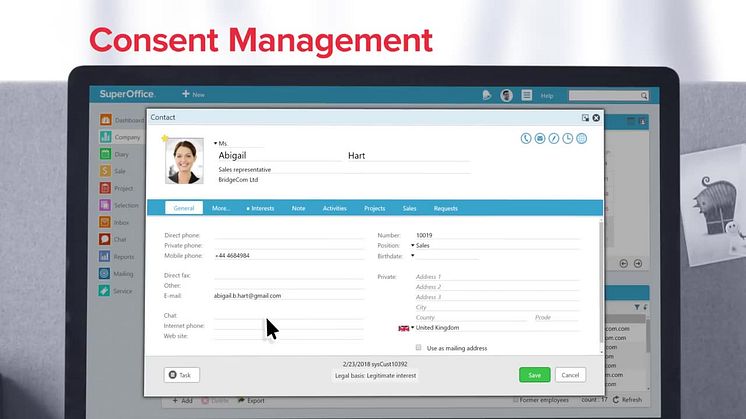Open the Project sidebar icon

tap(105, 188)
